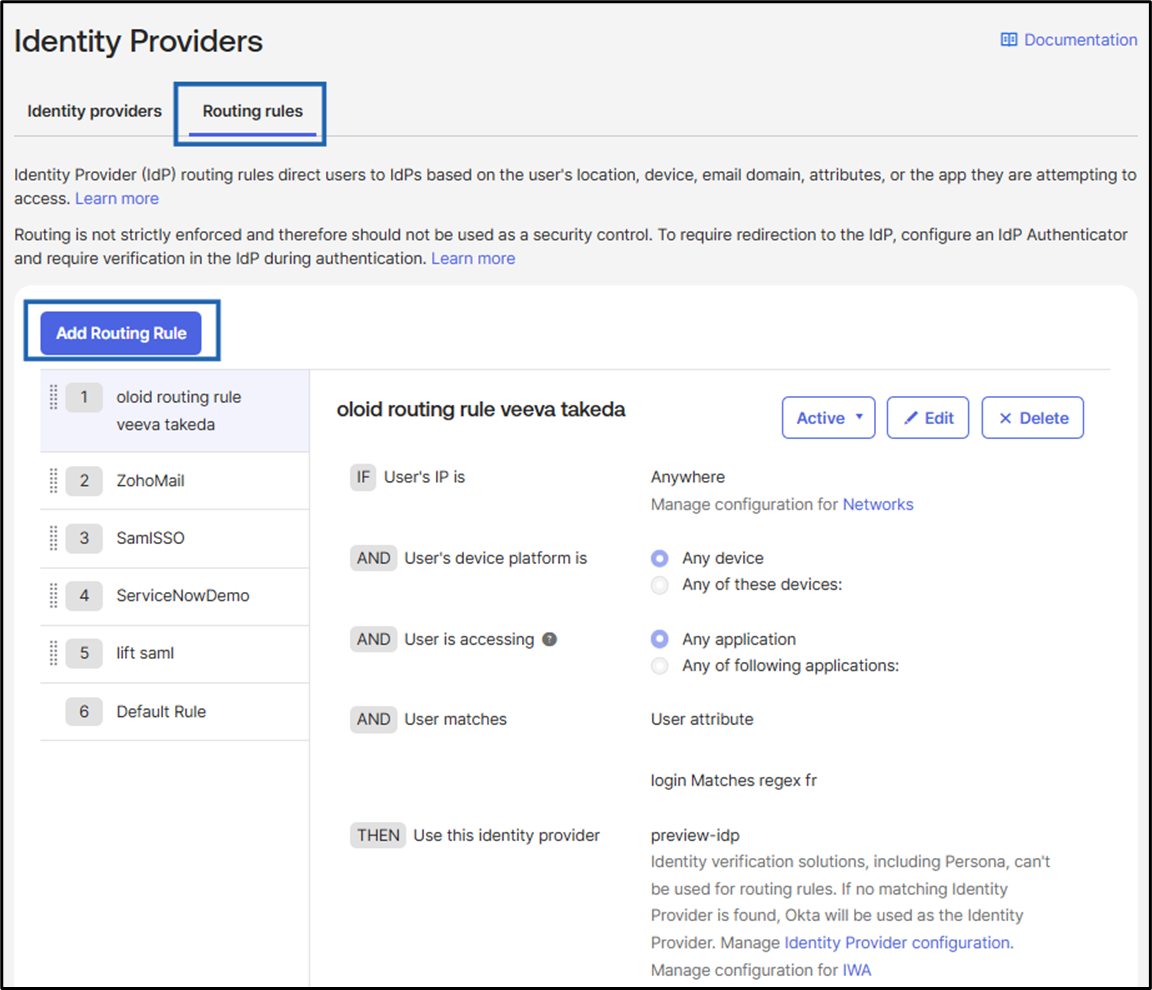Click X icon in Delete button
Viewport: 1152px width, 990px height.
coord(1006,418)
